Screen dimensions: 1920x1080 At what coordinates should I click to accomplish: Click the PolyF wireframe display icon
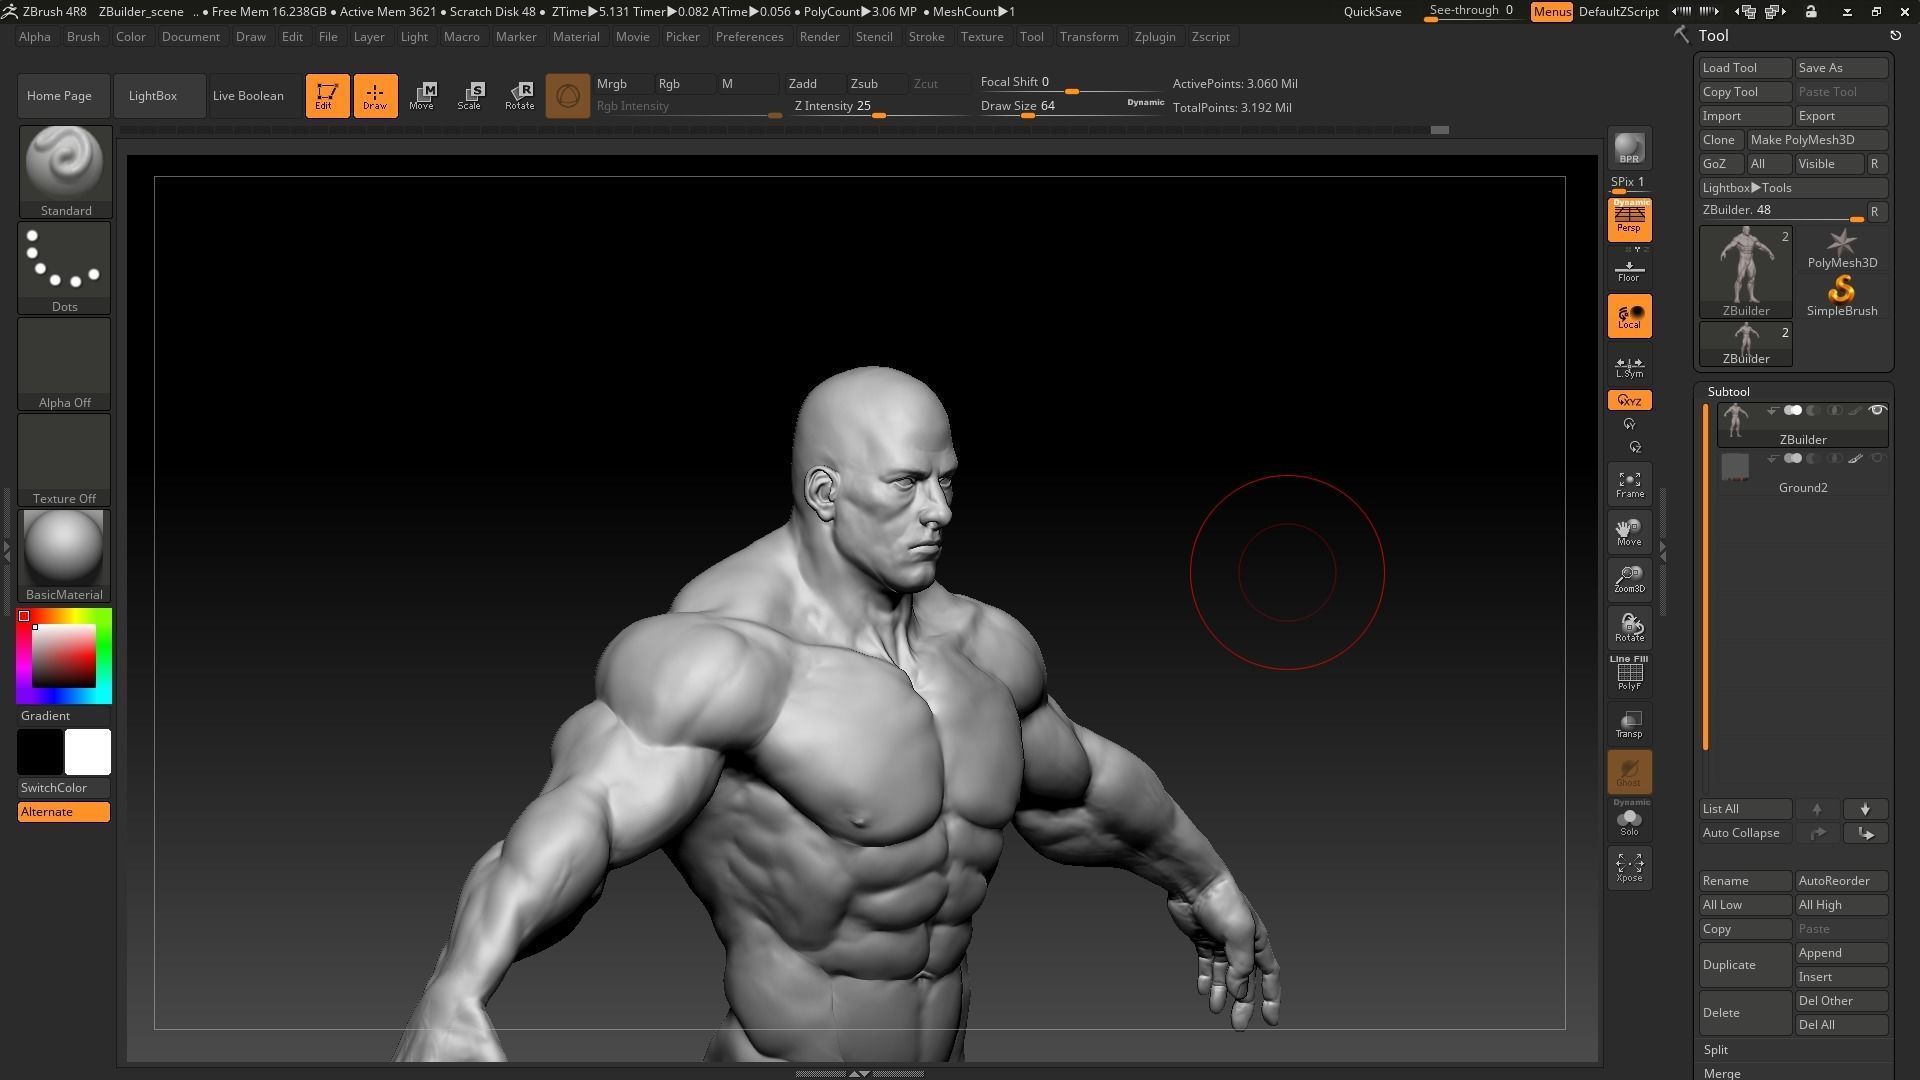pyautogui.click(x=1629, y=675)
